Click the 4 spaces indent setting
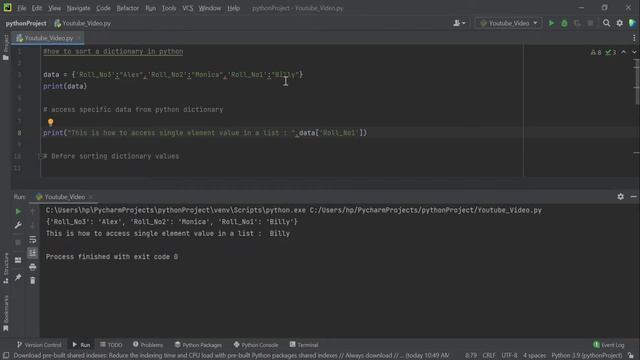Image resolution: width=640 pixels, height=360 pixels. click(x=534, y=356)
